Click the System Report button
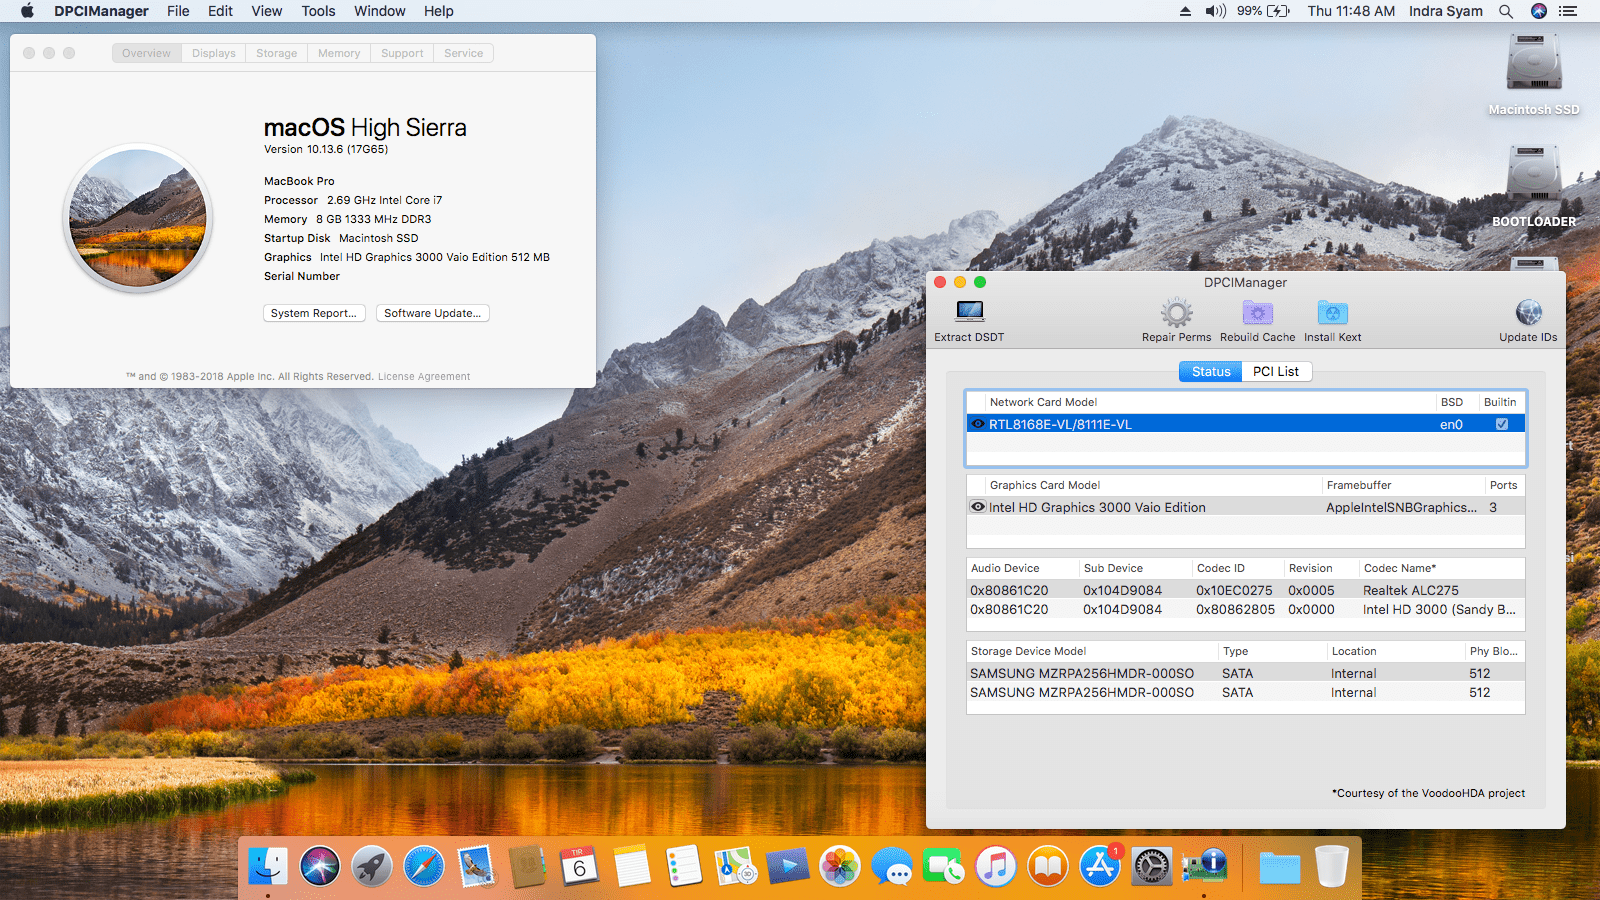The image size is (1600, 900). (314, 313)
